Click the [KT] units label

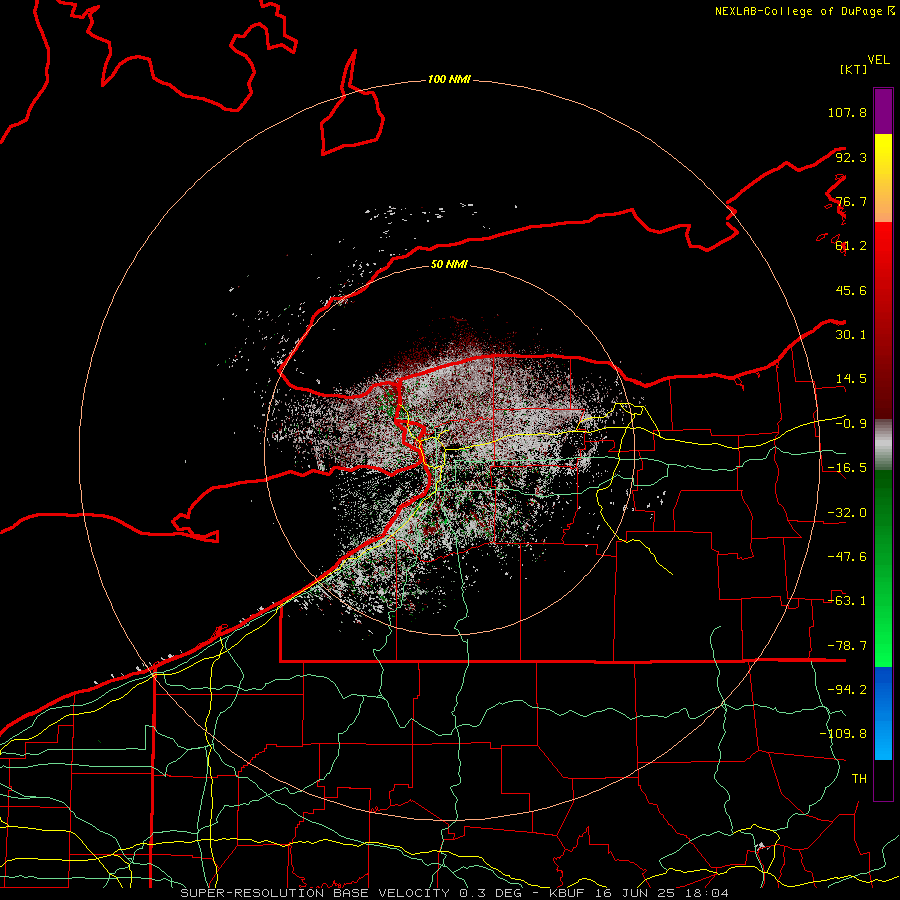[853, 69]
